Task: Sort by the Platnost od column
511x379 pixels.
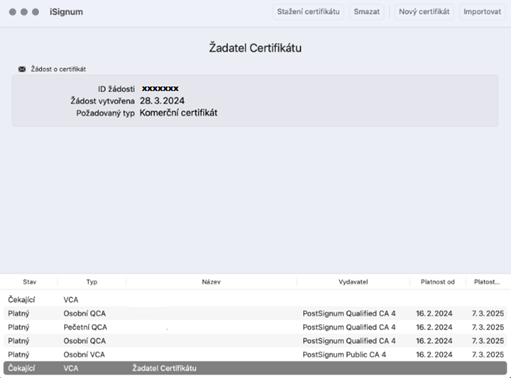Action: click(437, 282)
